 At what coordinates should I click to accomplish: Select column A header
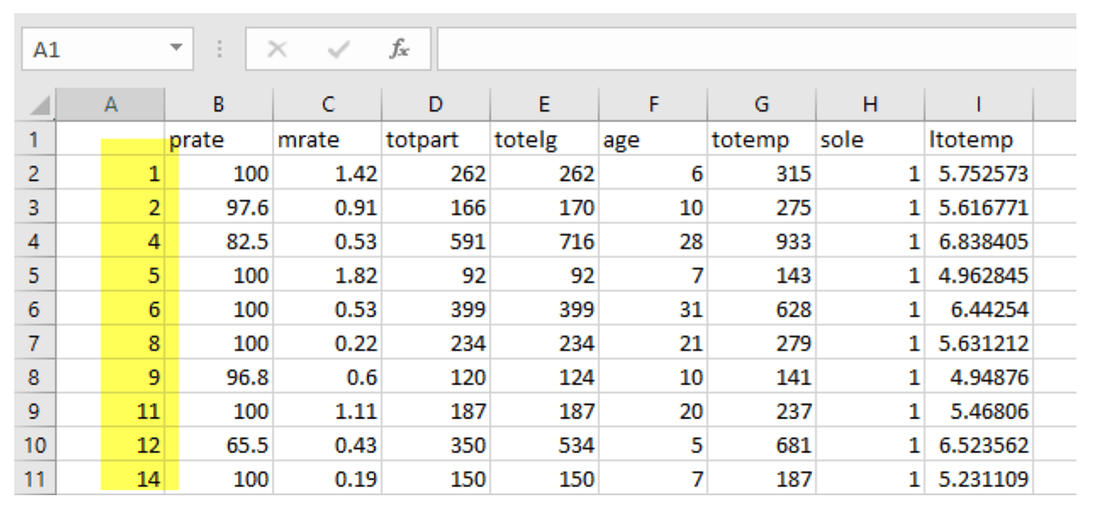(111, 104)
